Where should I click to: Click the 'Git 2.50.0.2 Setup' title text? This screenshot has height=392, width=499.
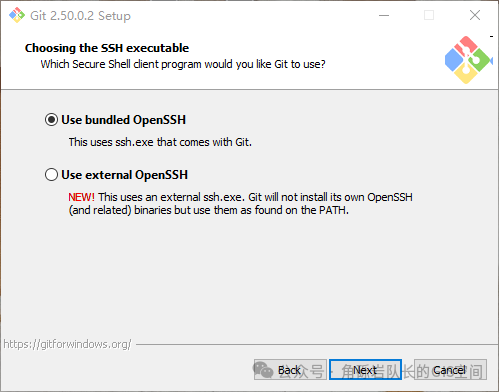(x=80, y=16)
